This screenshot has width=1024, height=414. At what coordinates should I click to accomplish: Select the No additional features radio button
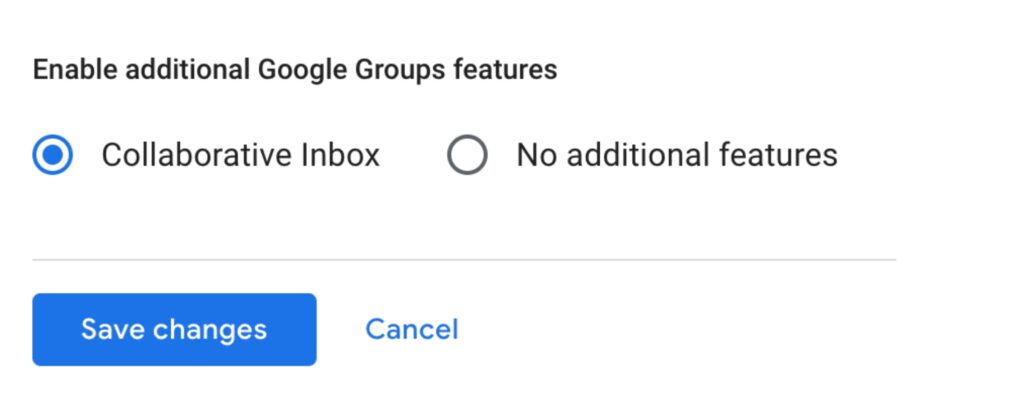[467, 155]
